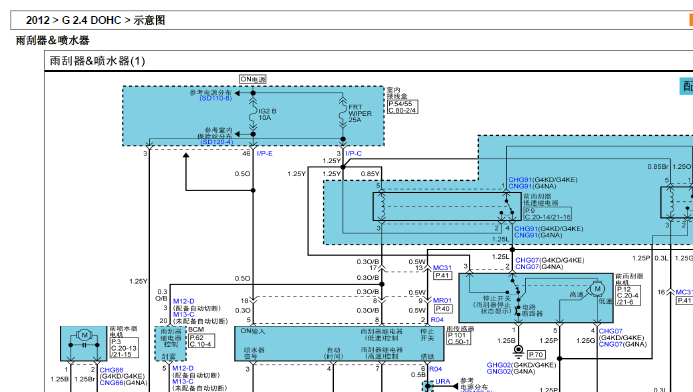This screenshot has width=693, height=392.
Task: Click the P.12 C.20-4/21-6 reference box
Action: (628, 296)
